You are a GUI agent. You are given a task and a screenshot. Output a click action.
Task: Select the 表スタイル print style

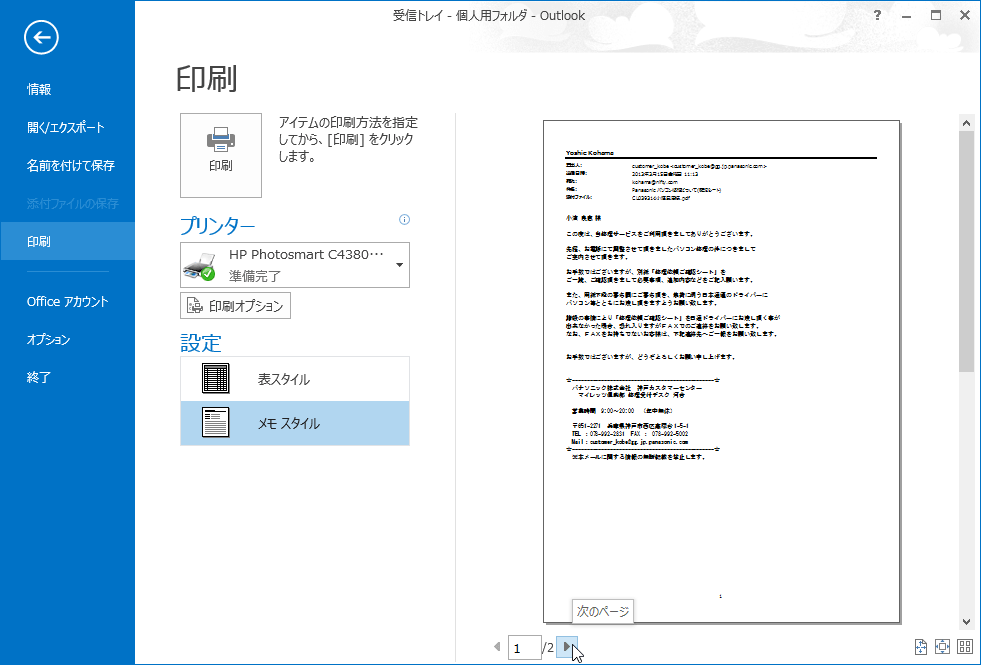(295, 379)
